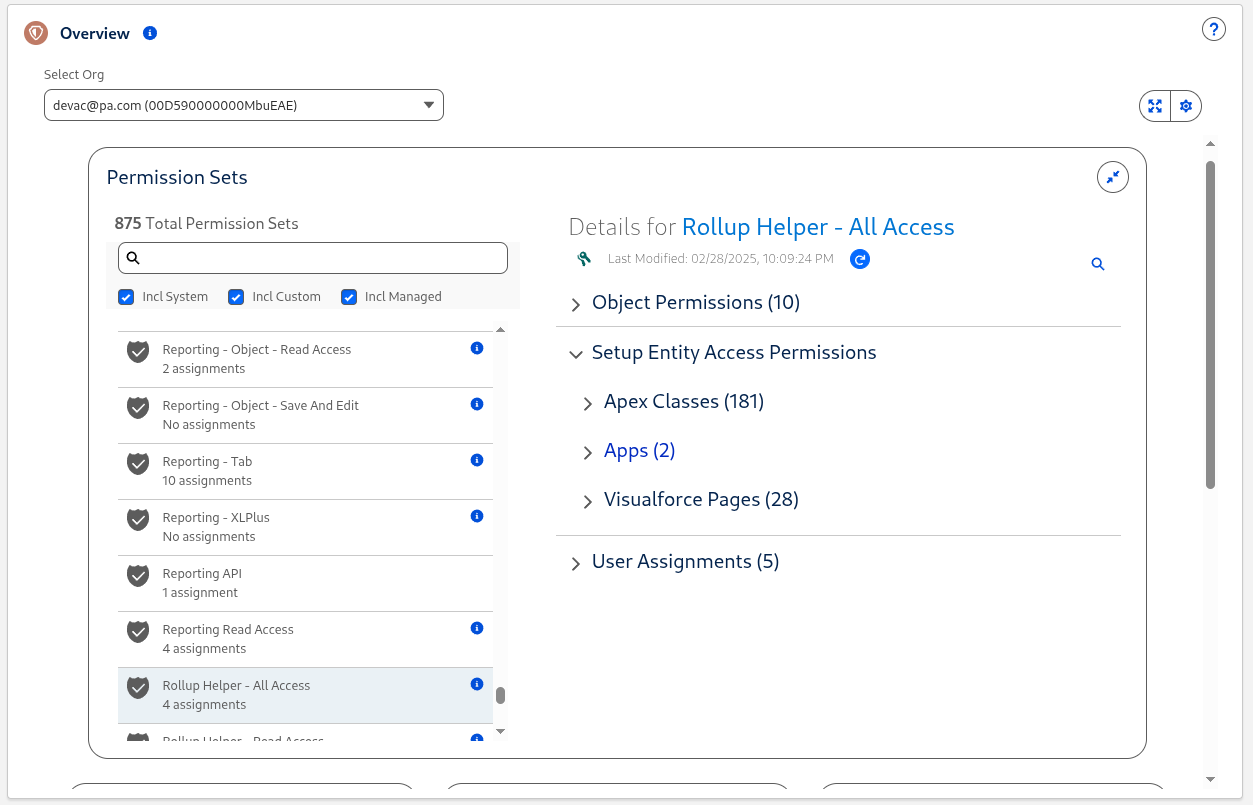Viewport: 1253px width, 805px height.
Task: Toggle the Incl Custom checkbox
Action: [x=236, y=297]
